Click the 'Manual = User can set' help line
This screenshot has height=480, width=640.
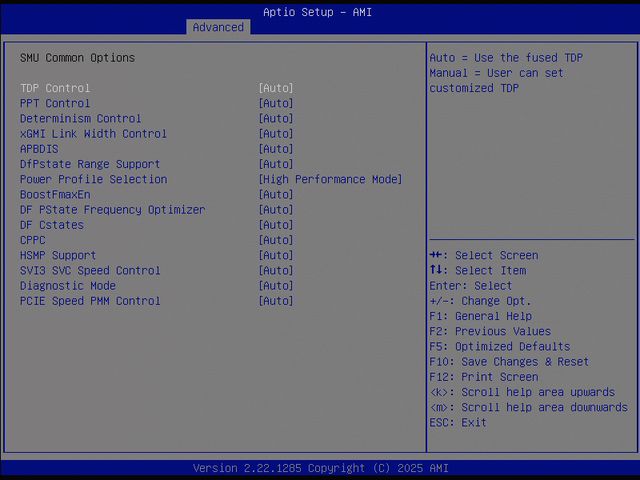(x=496, y=73)
